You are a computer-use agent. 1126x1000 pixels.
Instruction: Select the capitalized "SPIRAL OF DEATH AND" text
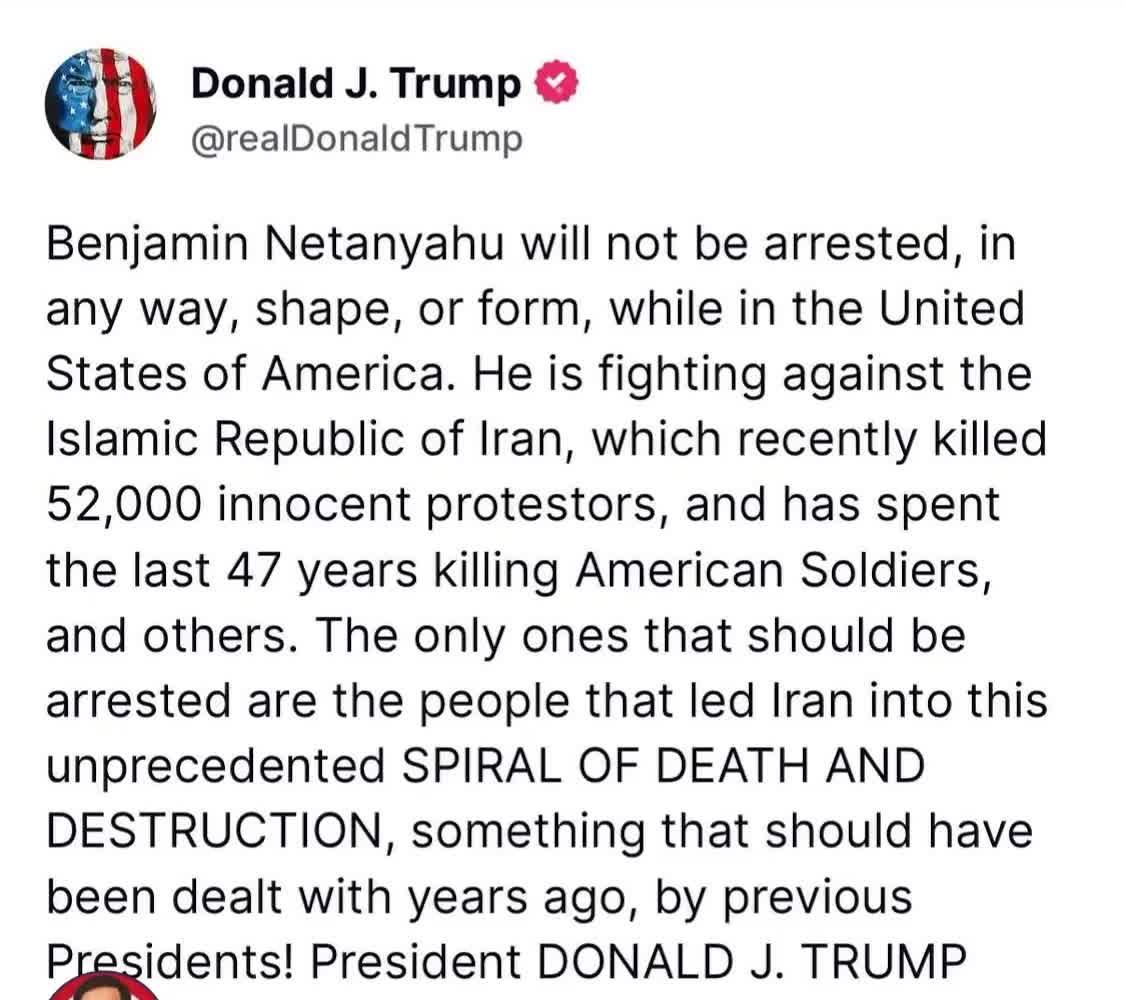[663, 765]
